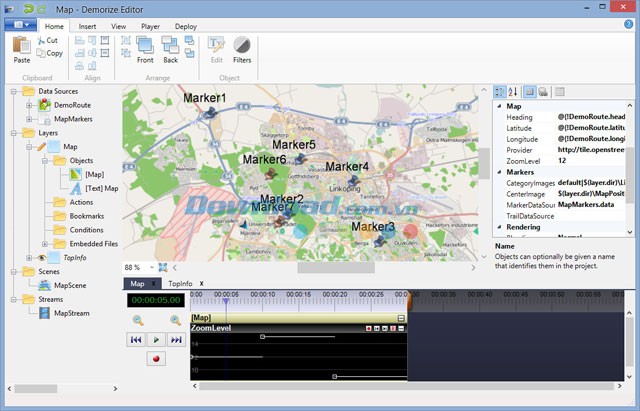
Task: Select the MapScene item in tree
Action: [70, 285]
